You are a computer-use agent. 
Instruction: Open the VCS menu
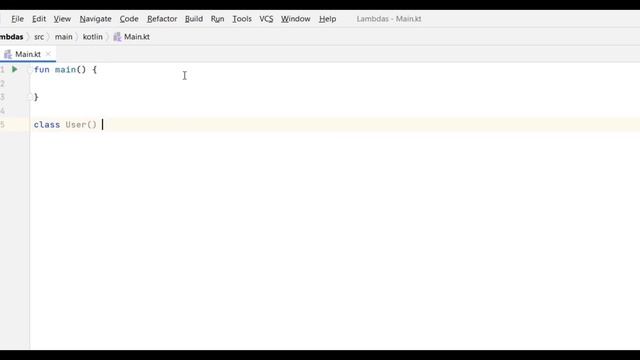[x=266, y=19]
